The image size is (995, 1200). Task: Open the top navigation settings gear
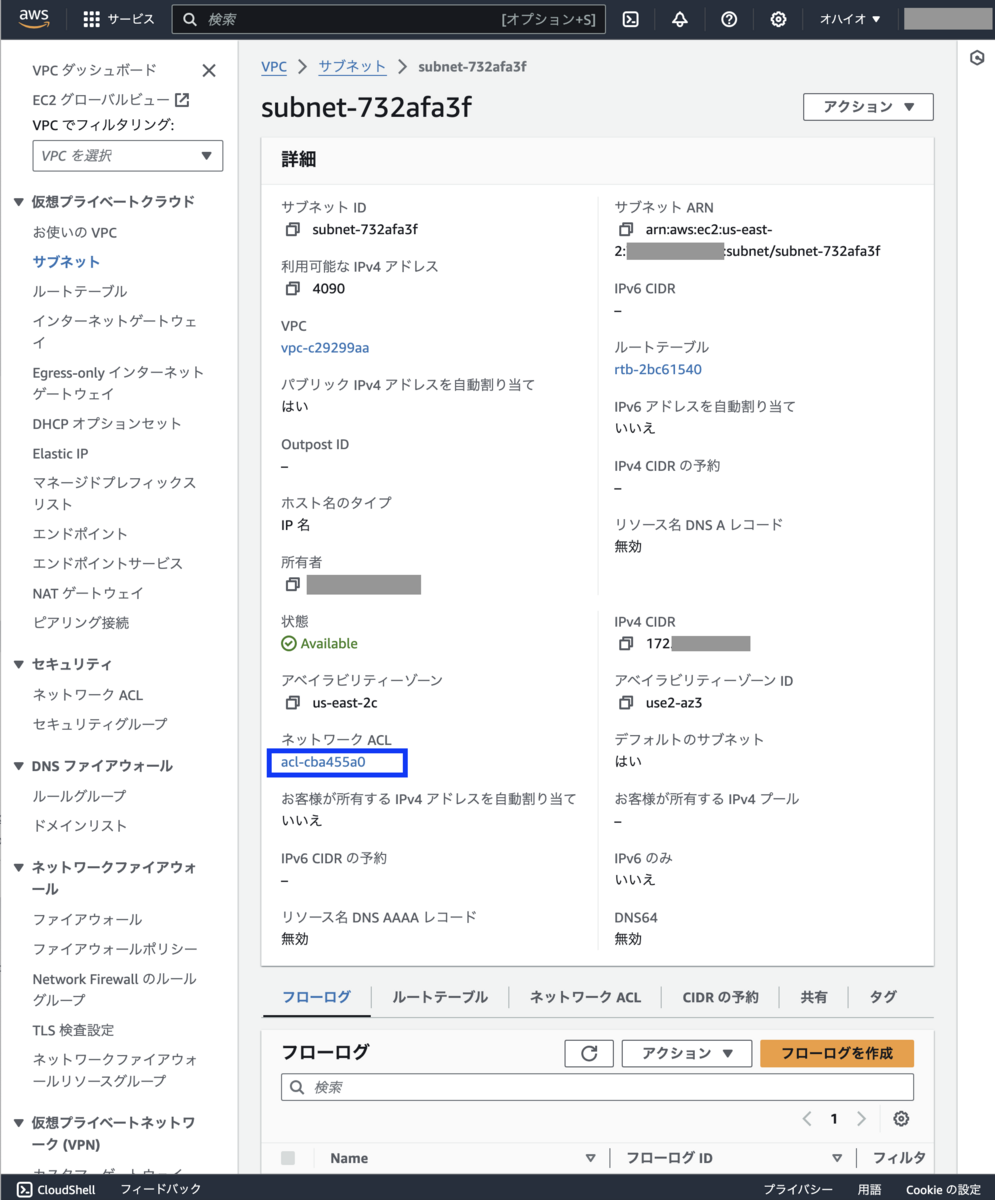click(778, 19)
